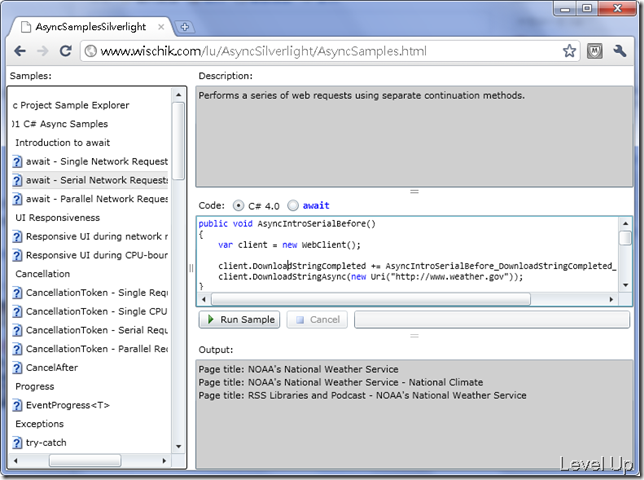This screenshot has height=480, width=644.
Task: Click the Introduction to await heading
Action: point(62,142)
